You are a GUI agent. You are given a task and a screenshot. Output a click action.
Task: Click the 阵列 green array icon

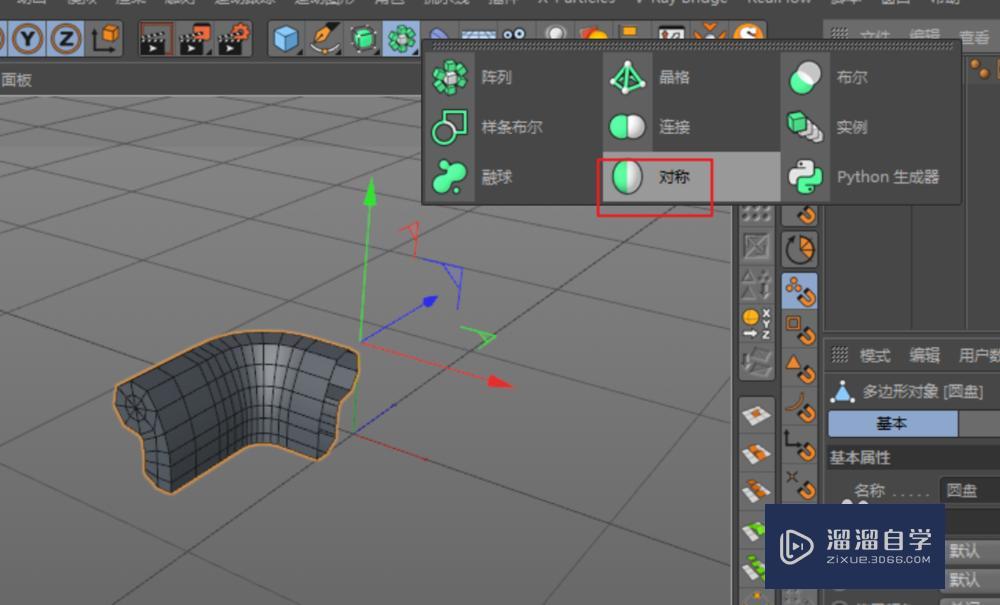450,77
